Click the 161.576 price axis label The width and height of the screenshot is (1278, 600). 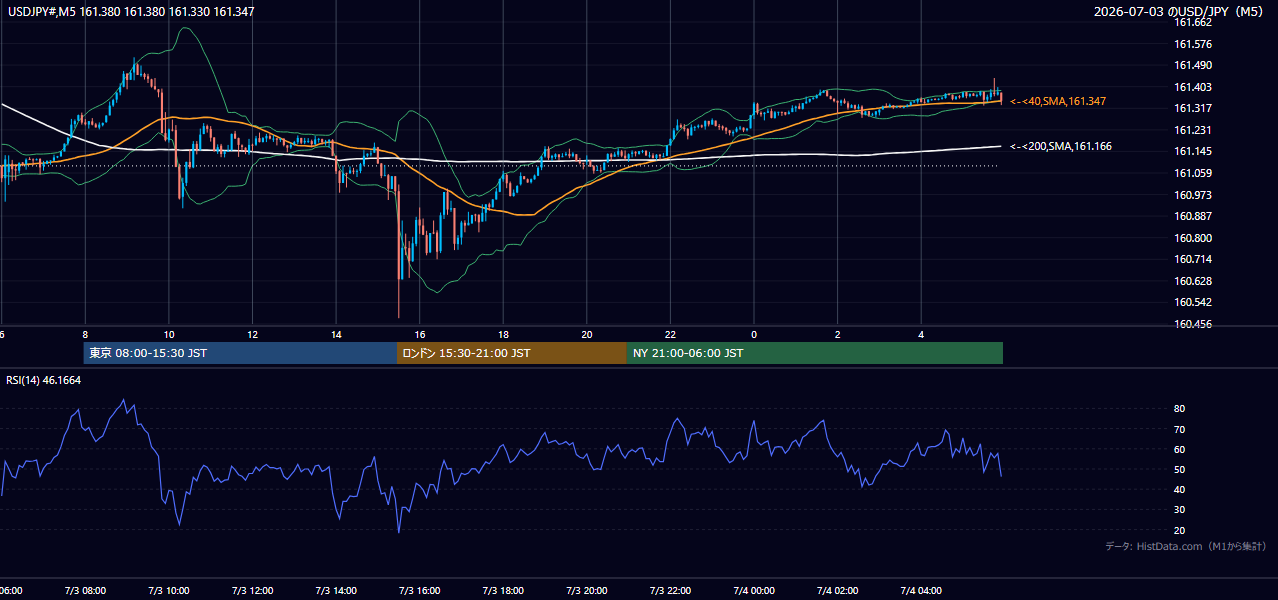[x=1193, y=44]
